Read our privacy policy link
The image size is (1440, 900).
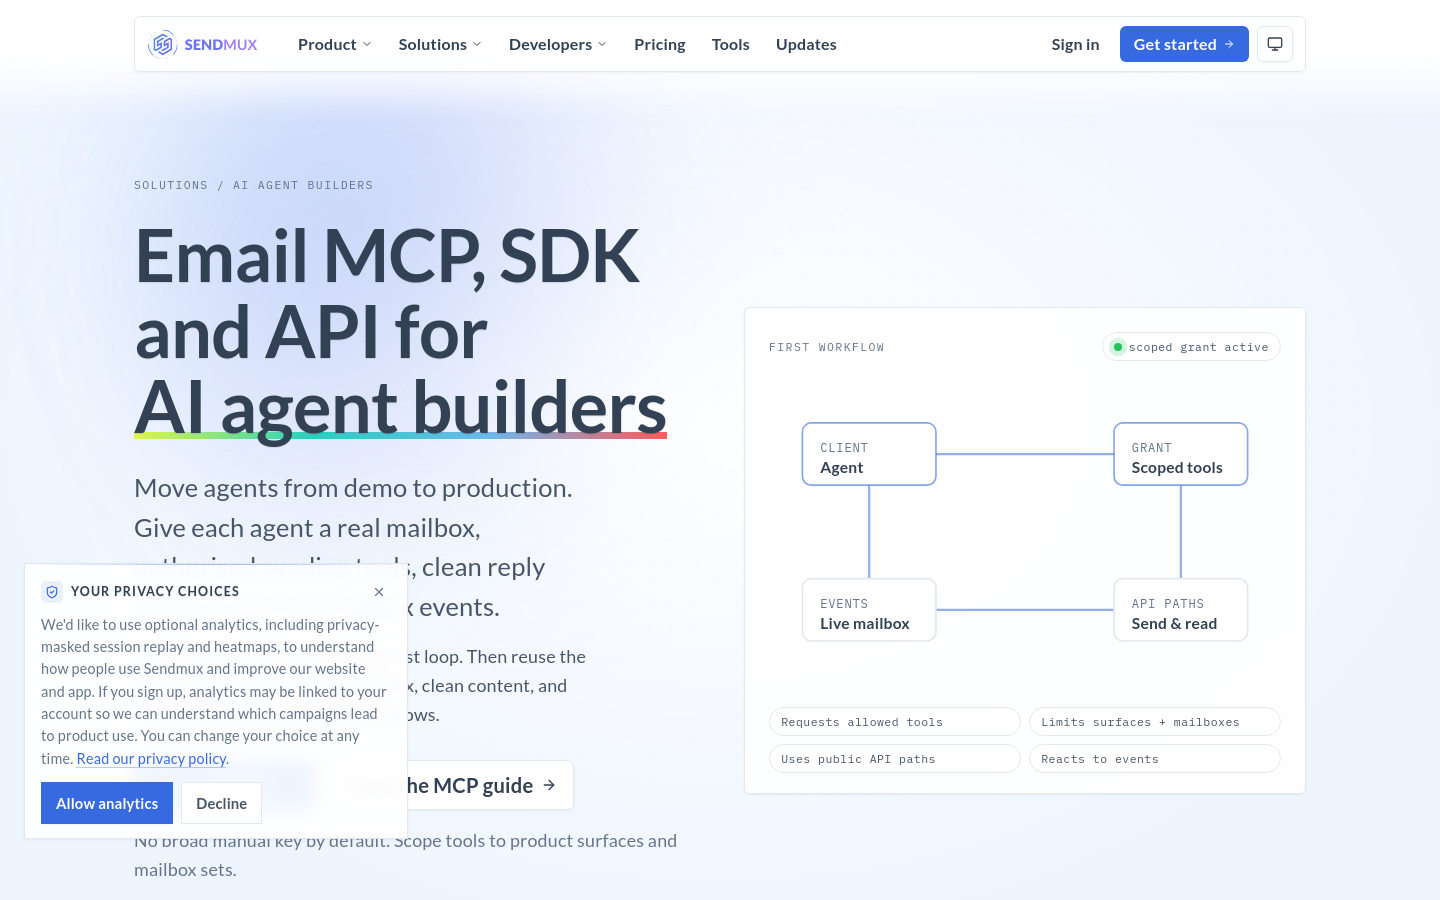point(152,759)
